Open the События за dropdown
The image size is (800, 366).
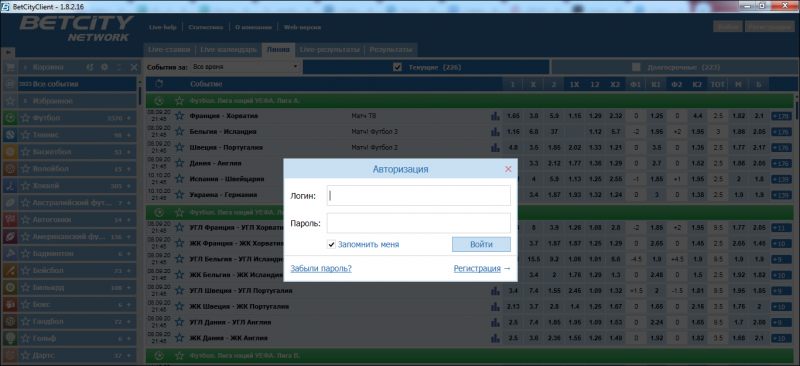(x=245, y=67)
